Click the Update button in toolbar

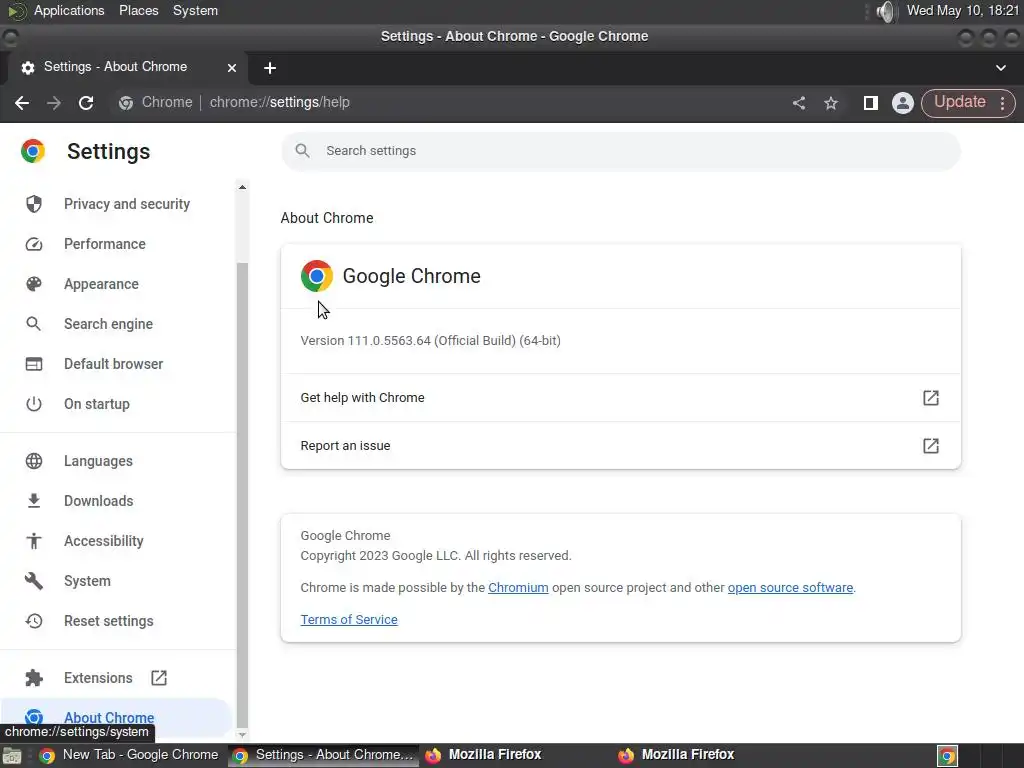pyautogui.click(x=959, y=102)
